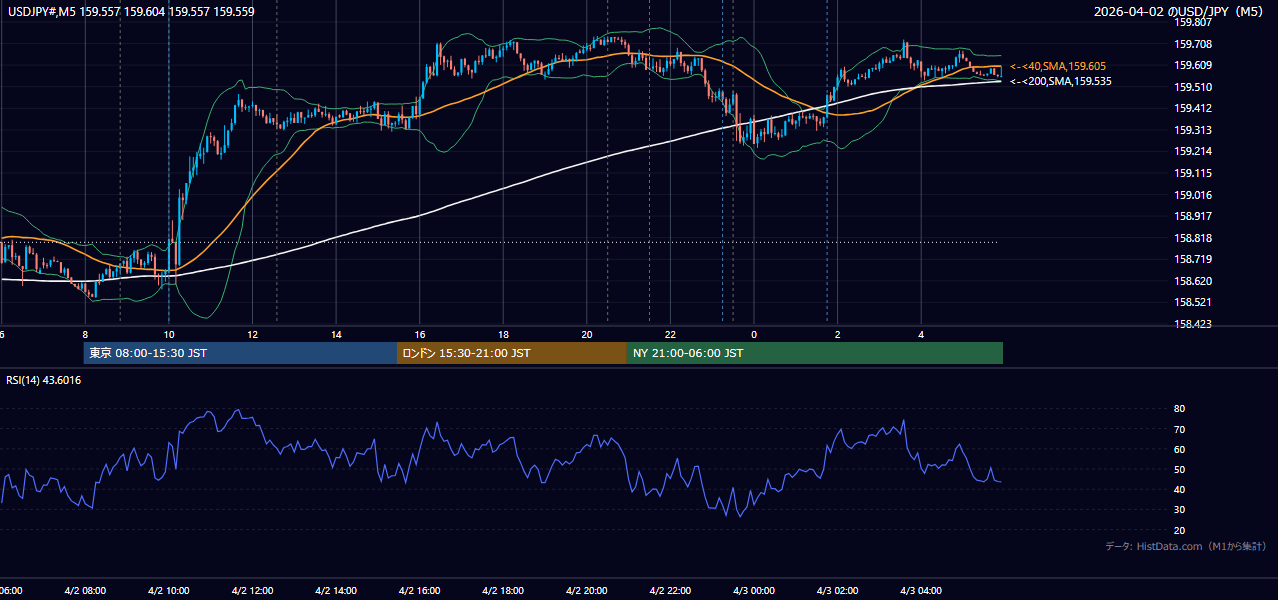The height and width of the screenshot is (600, 1278).
Task: Select the ロンドン 15:30-21:00 JST session bar
Action: point(512,353)
